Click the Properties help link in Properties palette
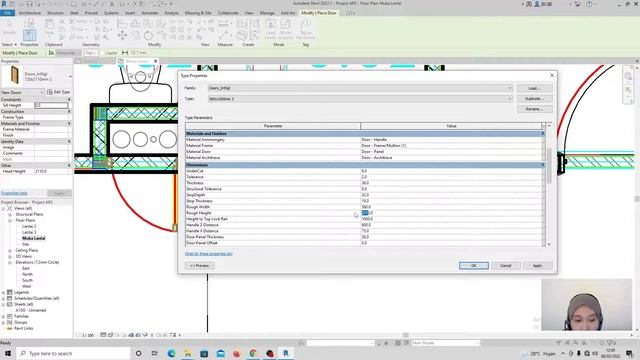640x360 pixels. 14,193
